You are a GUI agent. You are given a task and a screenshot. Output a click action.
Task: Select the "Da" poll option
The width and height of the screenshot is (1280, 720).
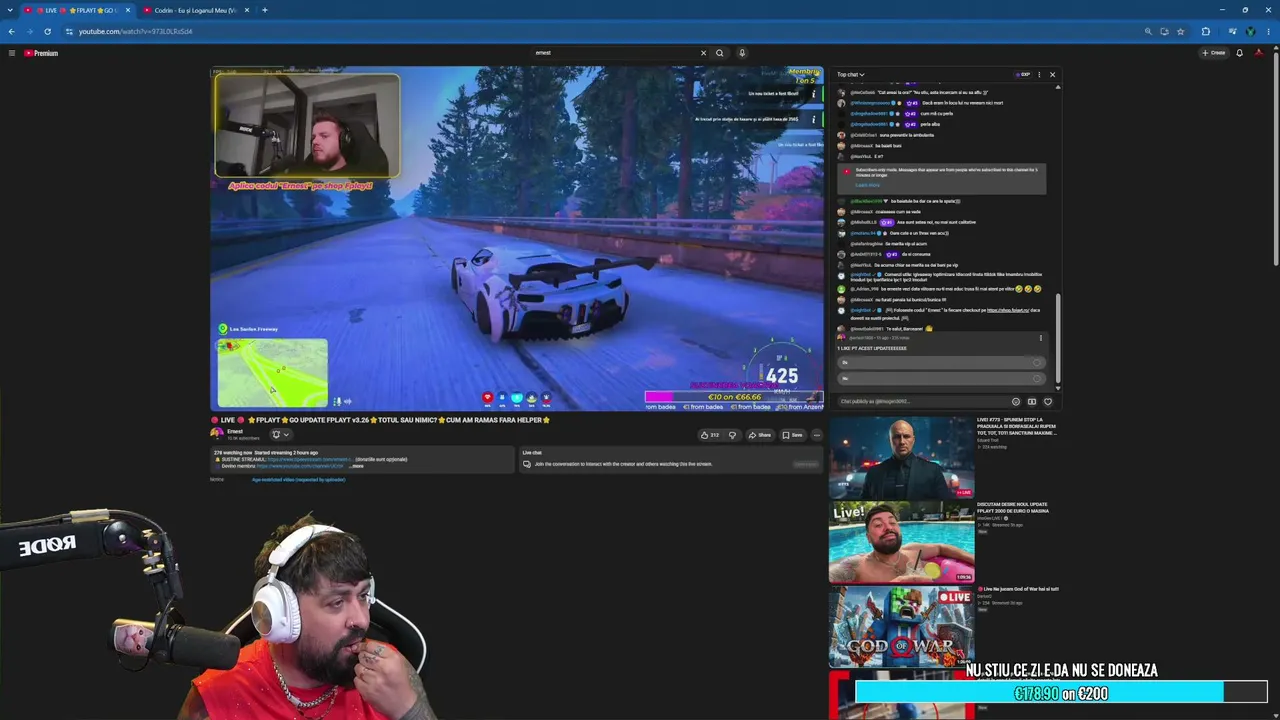[x=941, y=362]
